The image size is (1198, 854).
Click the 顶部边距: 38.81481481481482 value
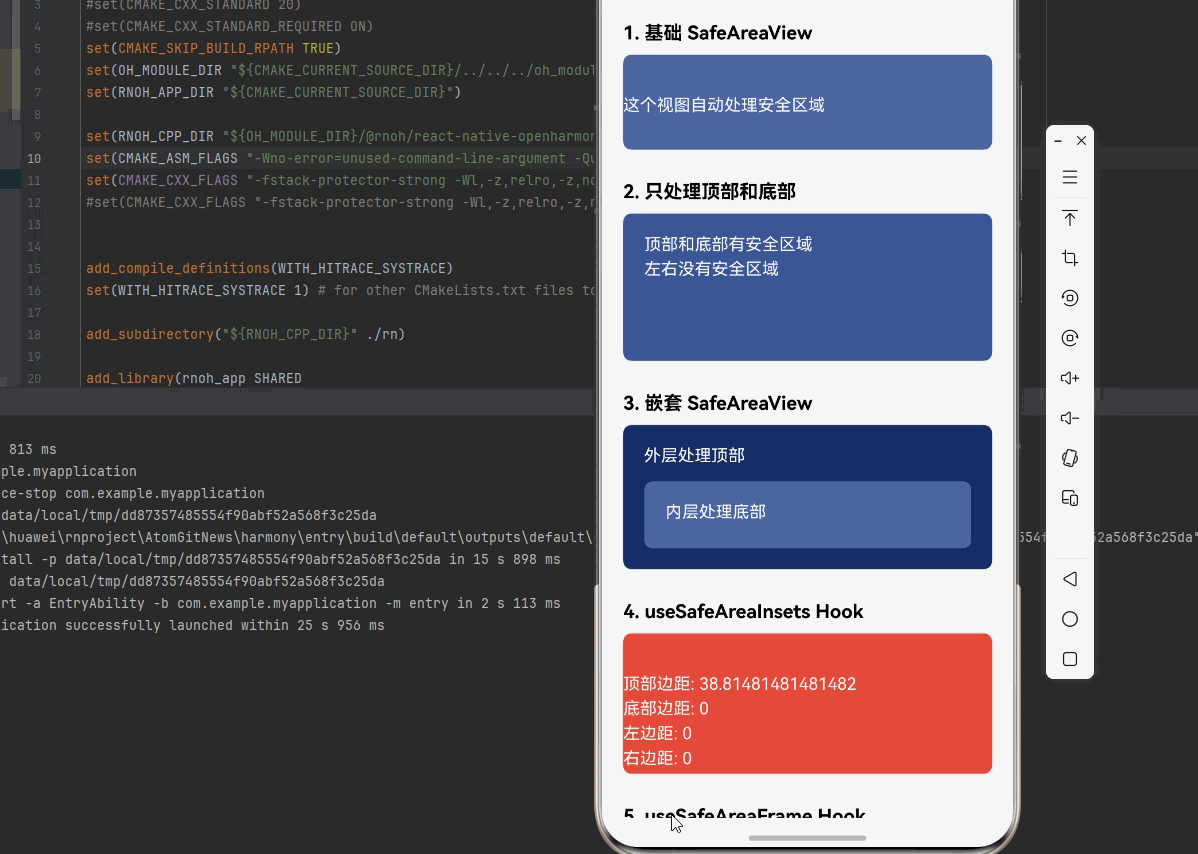[740, 684]
